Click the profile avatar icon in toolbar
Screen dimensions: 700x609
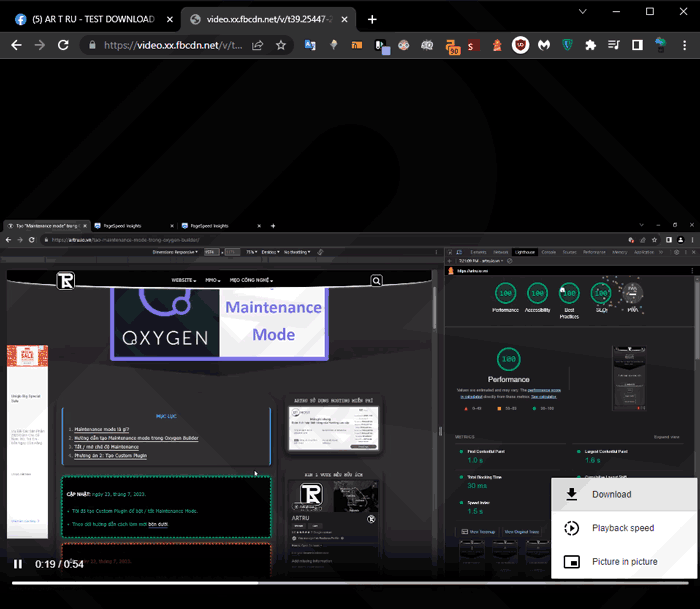661,45
